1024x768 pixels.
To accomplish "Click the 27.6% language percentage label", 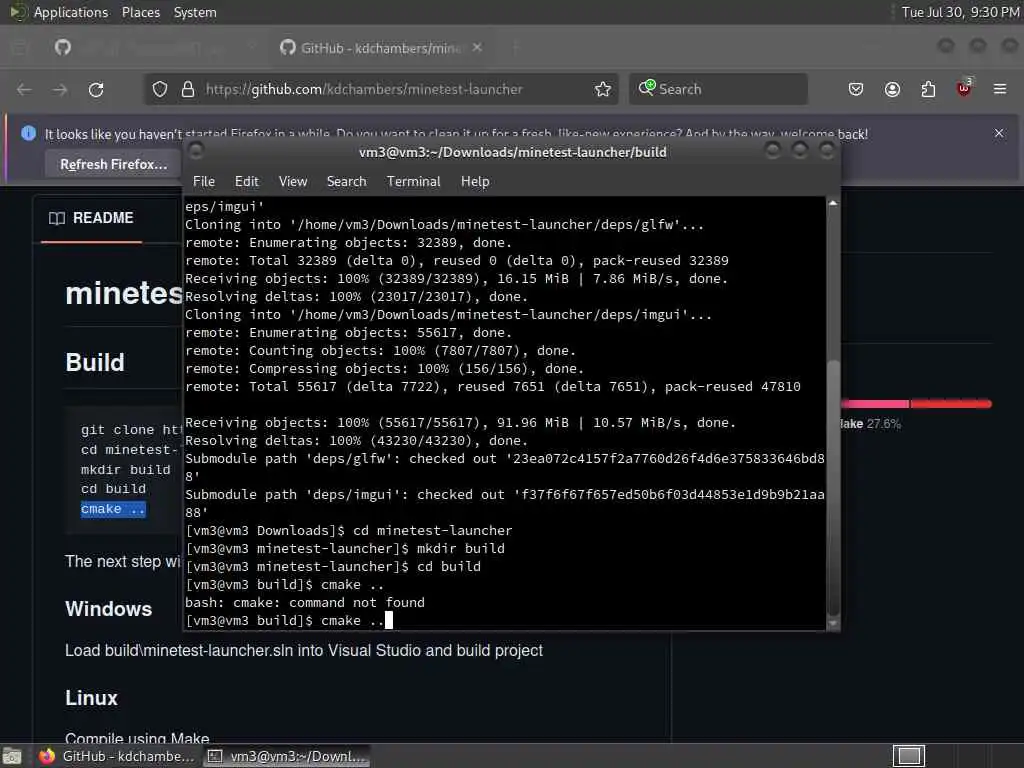I will coord(884,424).
